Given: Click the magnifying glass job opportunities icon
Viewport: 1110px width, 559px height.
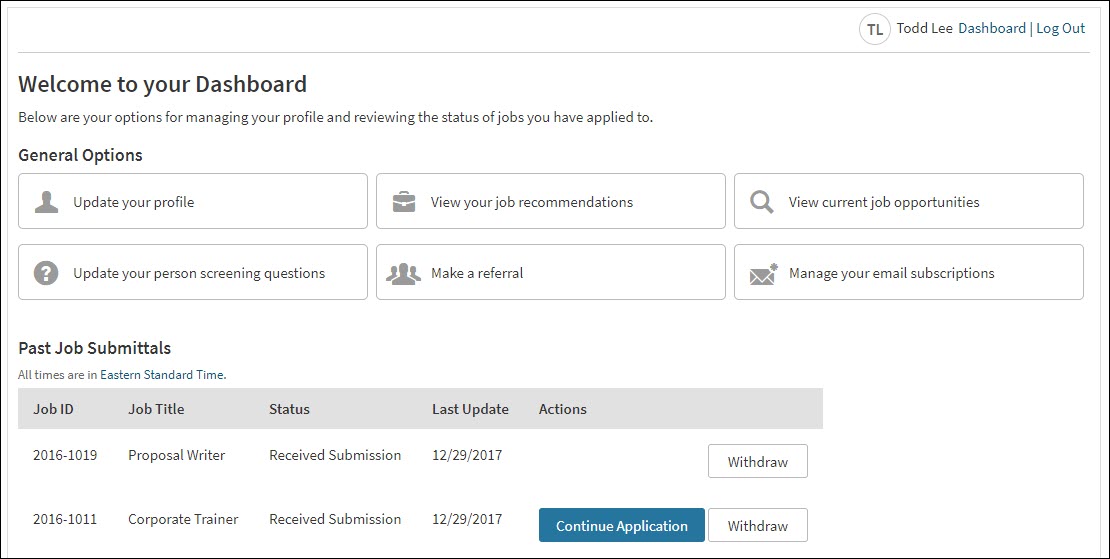Looking at the screenshot, I should pyautogui.click(x=762, y=202).
